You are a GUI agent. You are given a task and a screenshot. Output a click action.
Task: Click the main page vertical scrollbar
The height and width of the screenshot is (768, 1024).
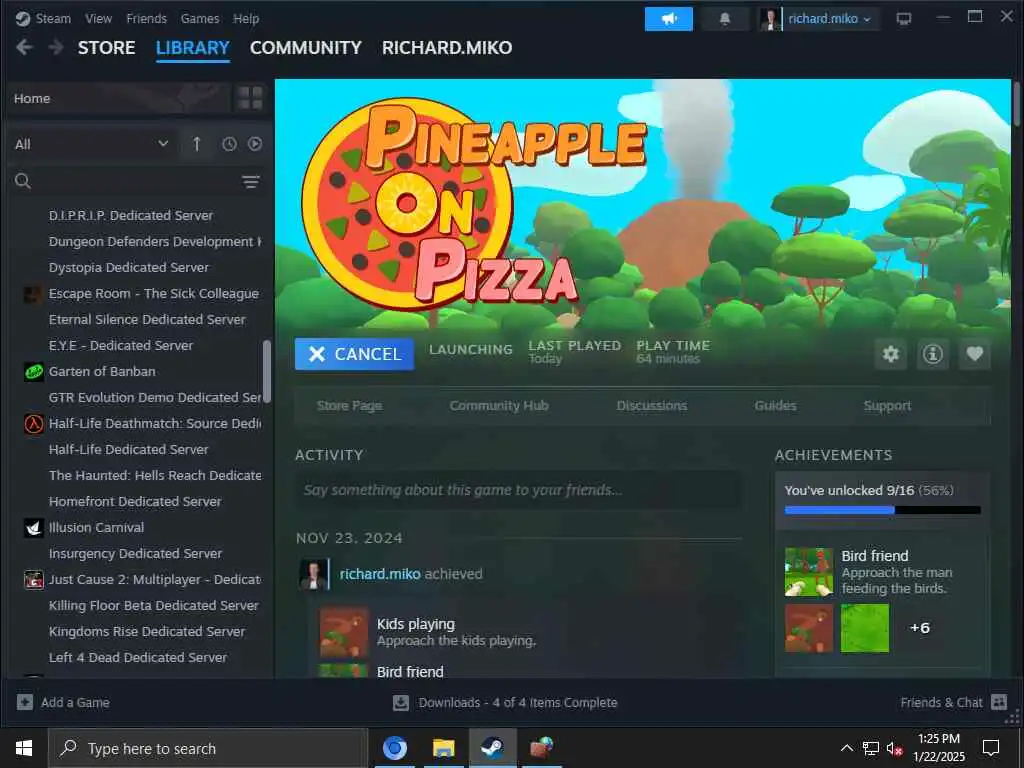[x=1016, y=103]
